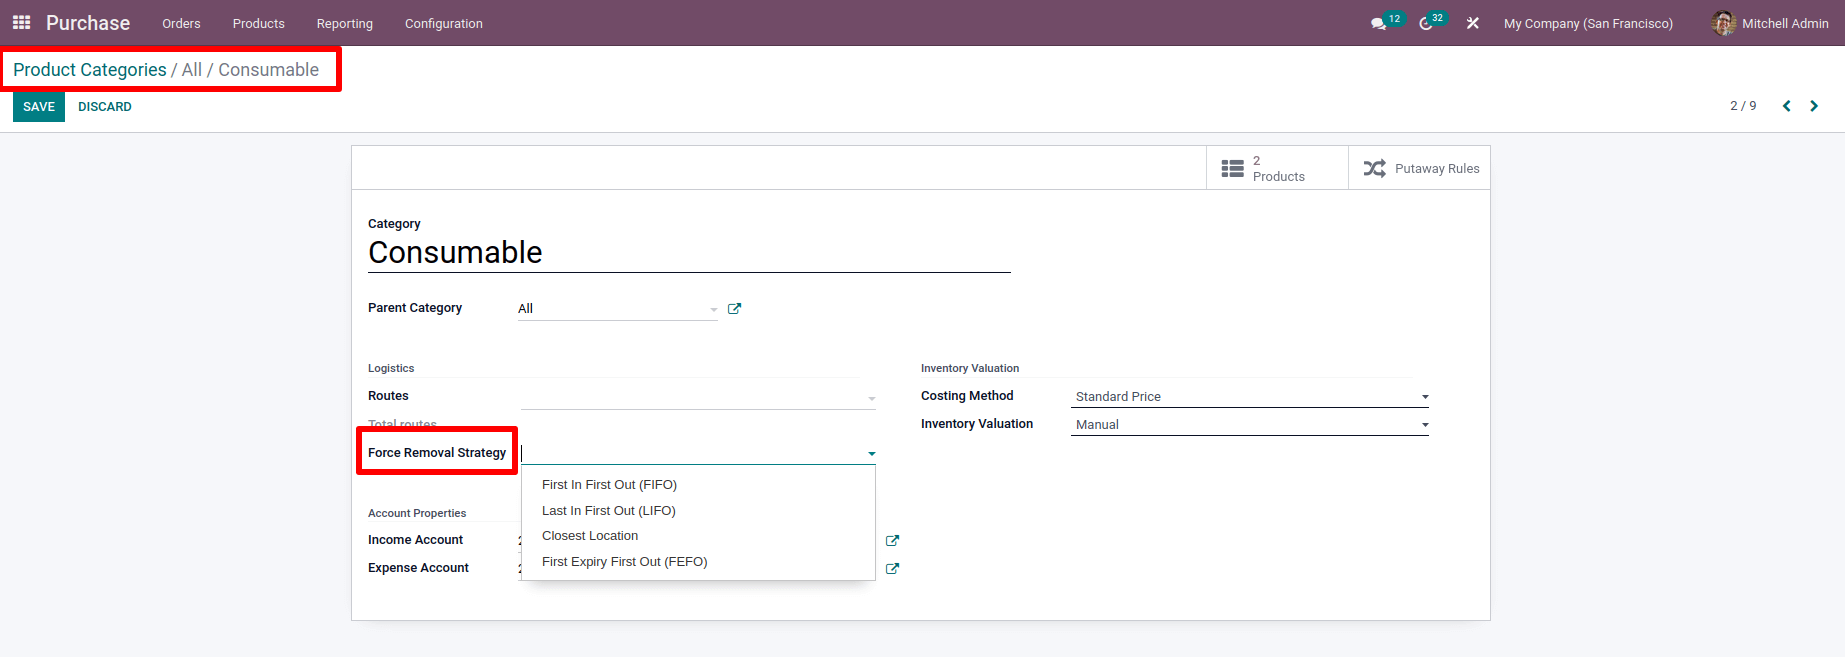Open Expense Account external link icon
This screenshot has height=657, width=1845.
click(x=892, y=569)
